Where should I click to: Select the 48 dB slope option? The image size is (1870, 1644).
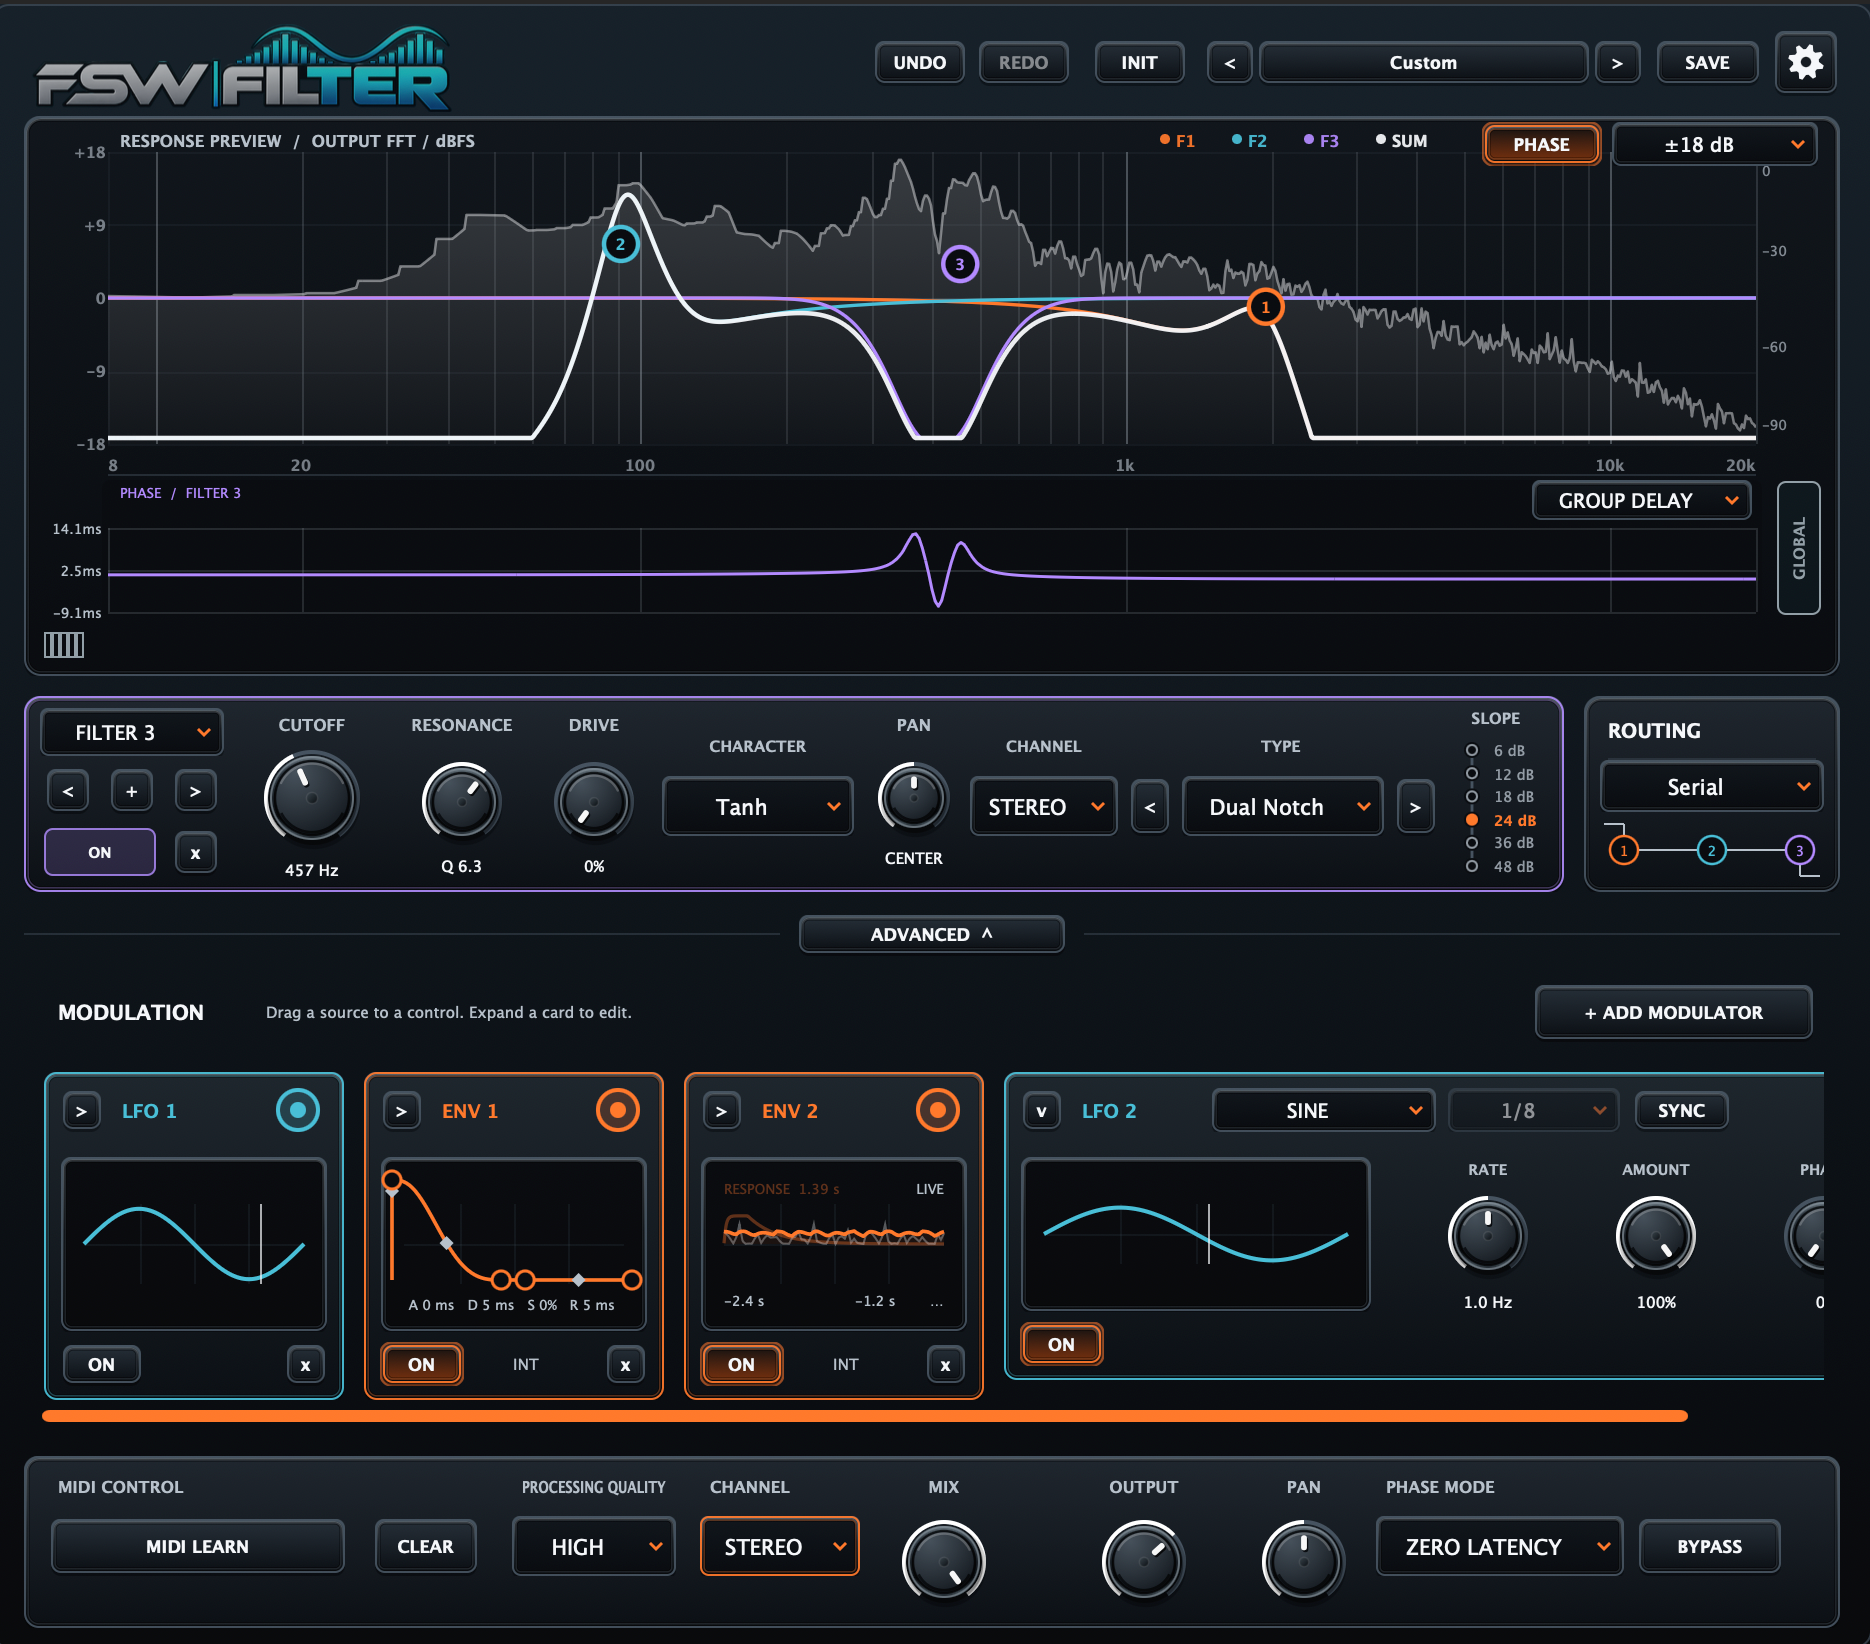(x=1501, y=866)
